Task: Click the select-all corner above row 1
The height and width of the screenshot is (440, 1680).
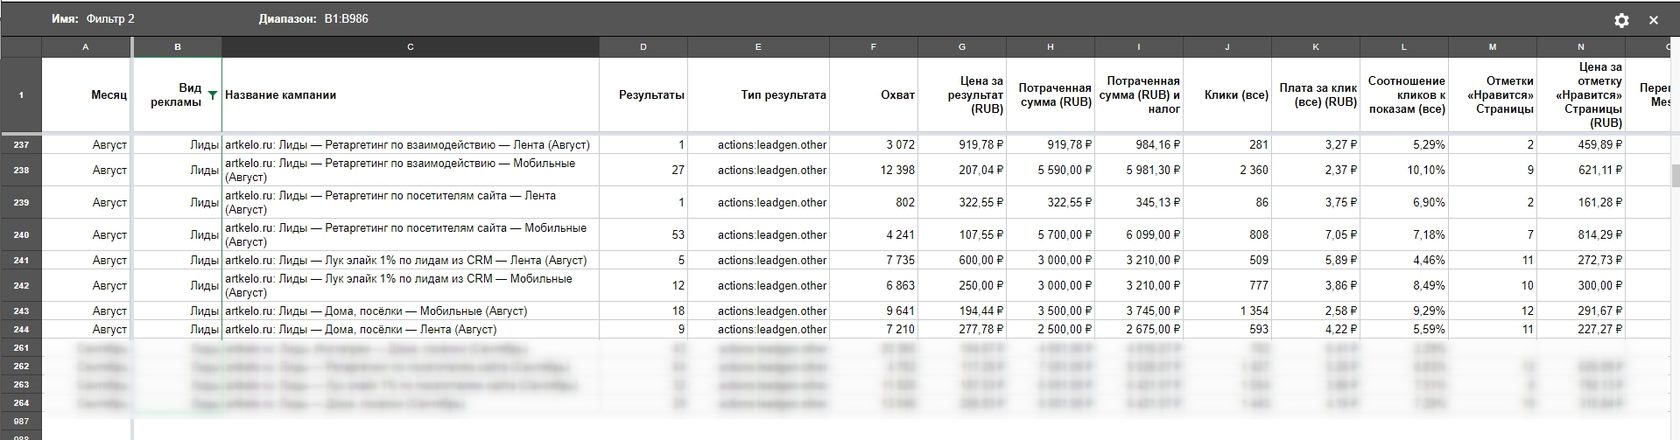Action: pos(21,47)
